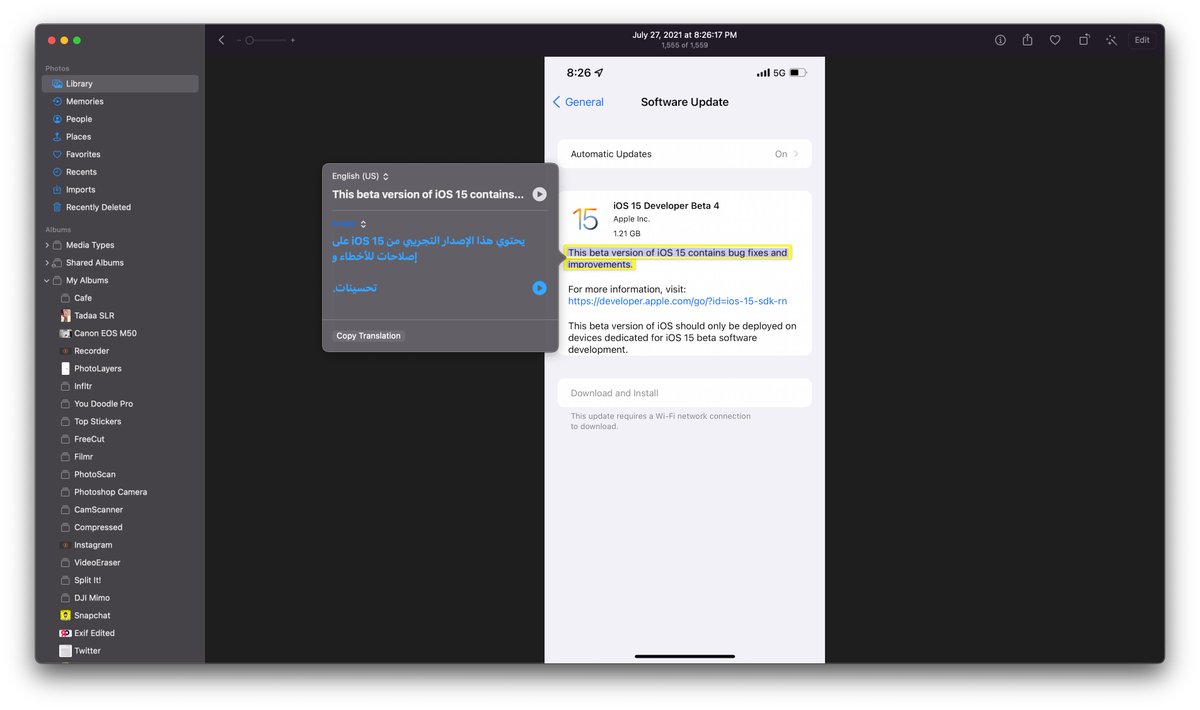This screenshot has height=710, width=1200.
Task: Open the Instagram album
Action: (x=120, y=545)
